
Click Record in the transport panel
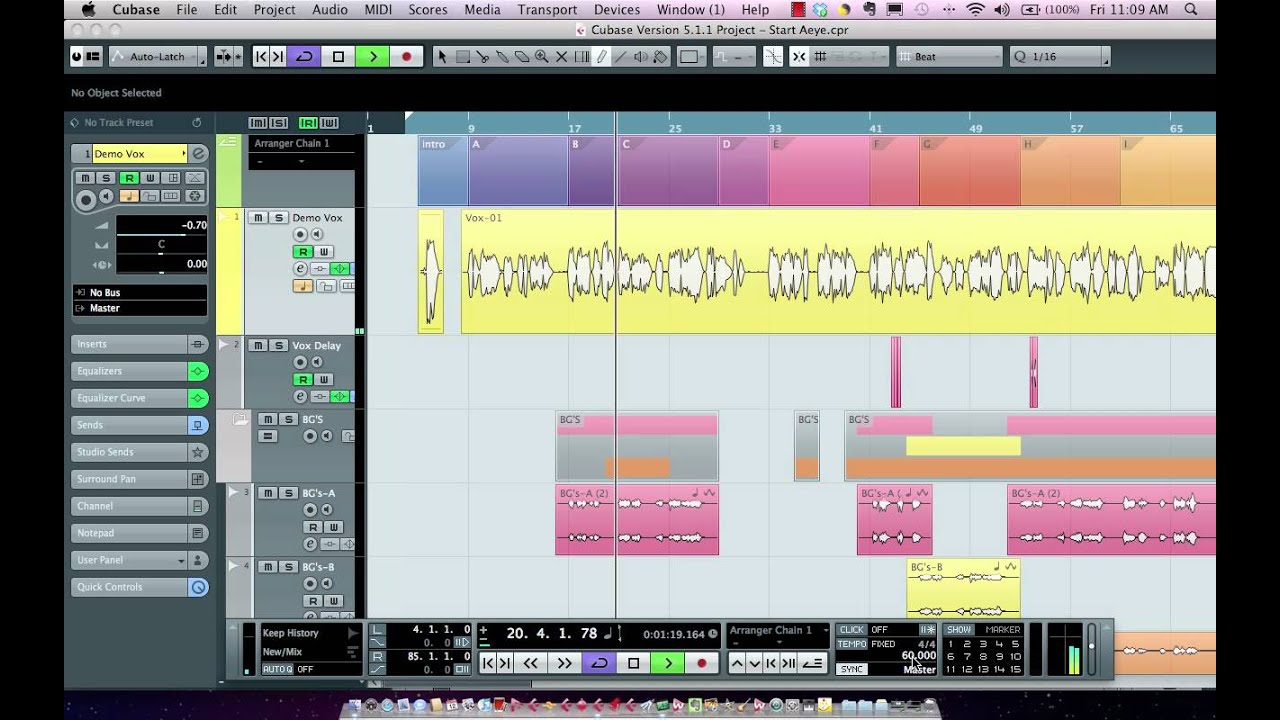pos(702,663)
